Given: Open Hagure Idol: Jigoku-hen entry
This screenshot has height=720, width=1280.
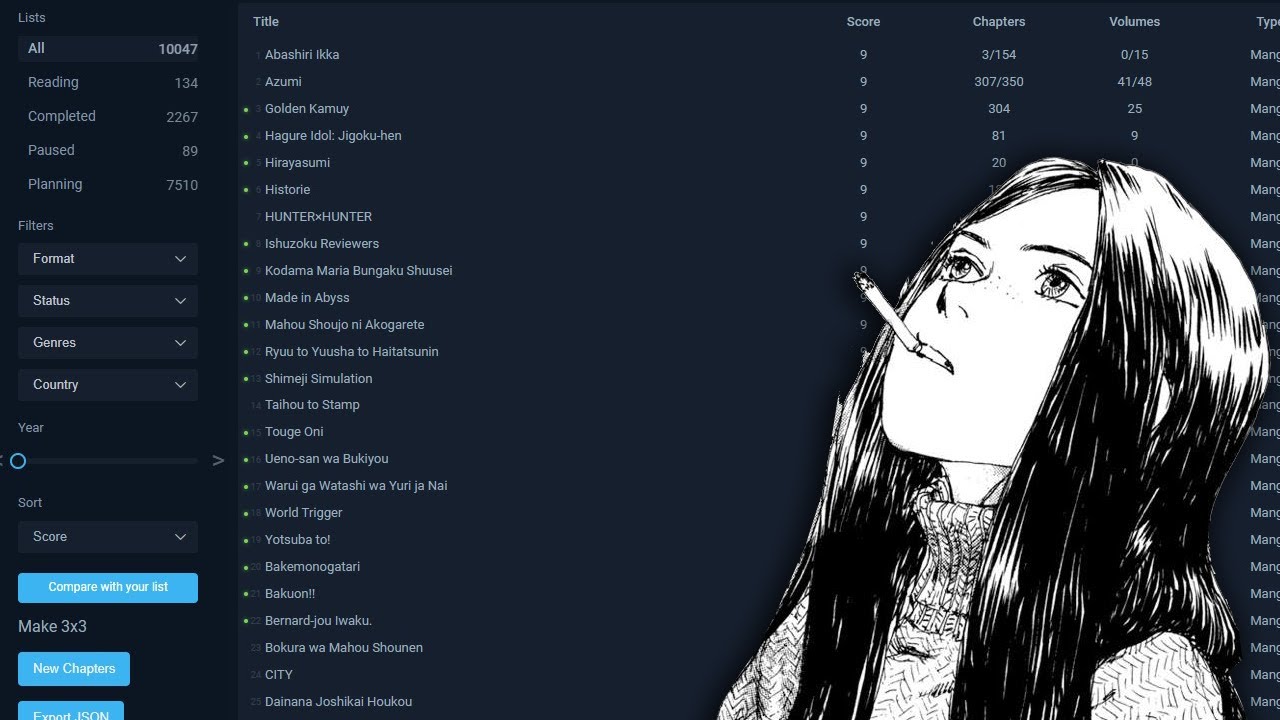Looking at the screenshot, I should click(333, 135).
